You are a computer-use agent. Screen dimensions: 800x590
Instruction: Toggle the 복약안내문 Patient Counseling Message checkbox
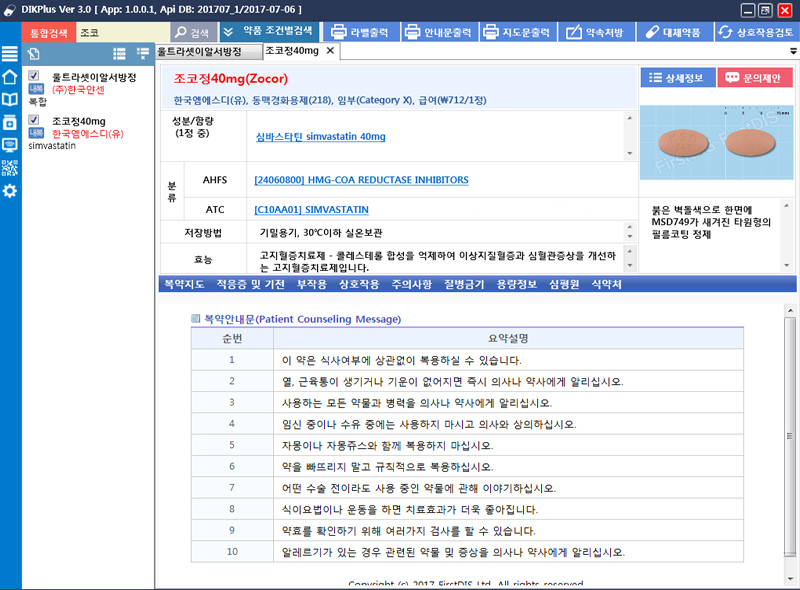[x=196, y=319]
